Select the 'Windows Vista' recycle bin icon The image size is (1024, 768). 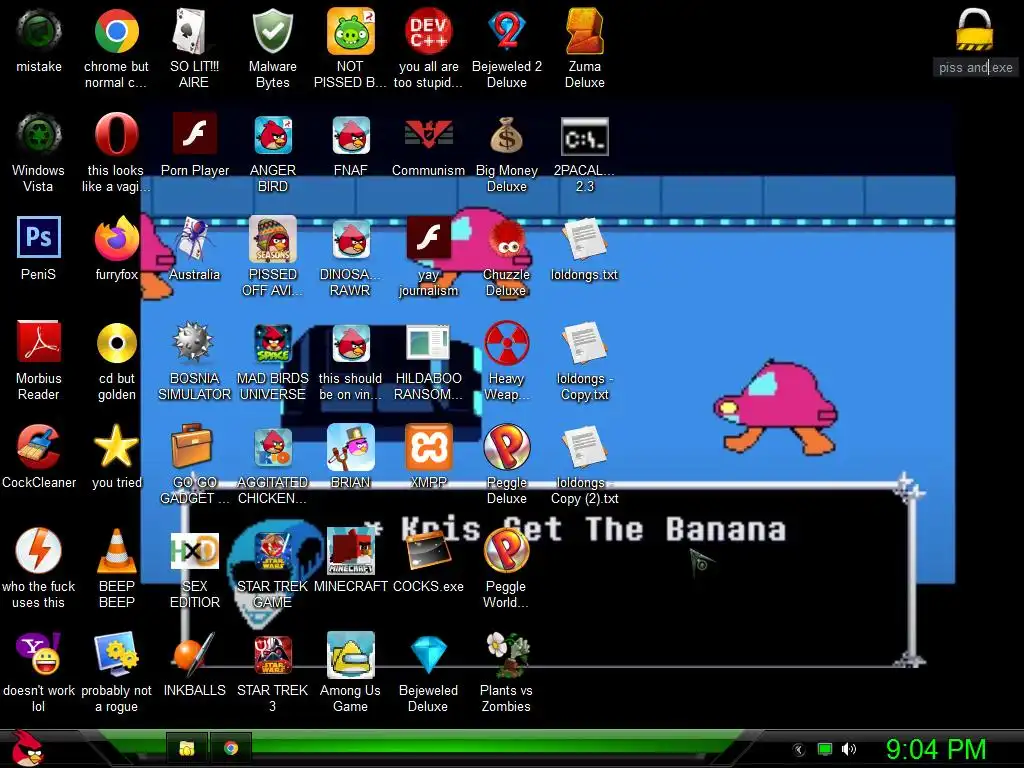[39, 135]
